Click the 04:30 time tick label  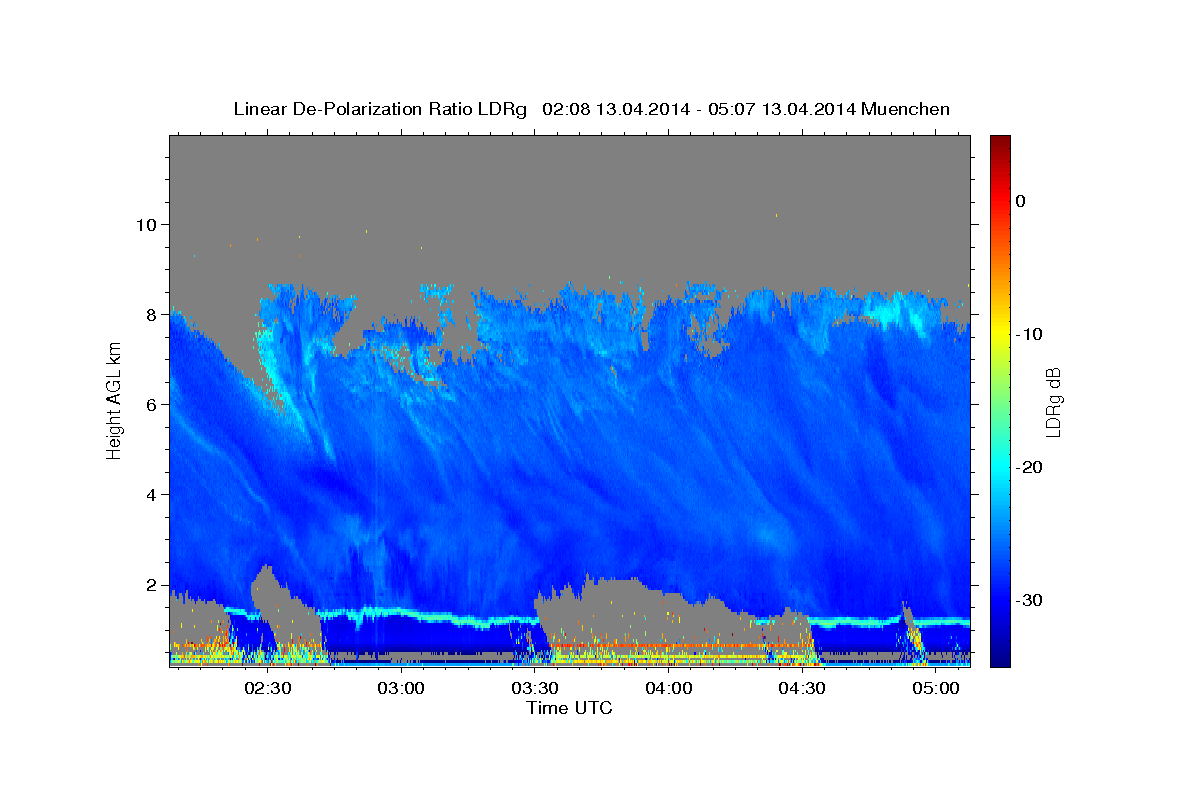pos(802,688)
